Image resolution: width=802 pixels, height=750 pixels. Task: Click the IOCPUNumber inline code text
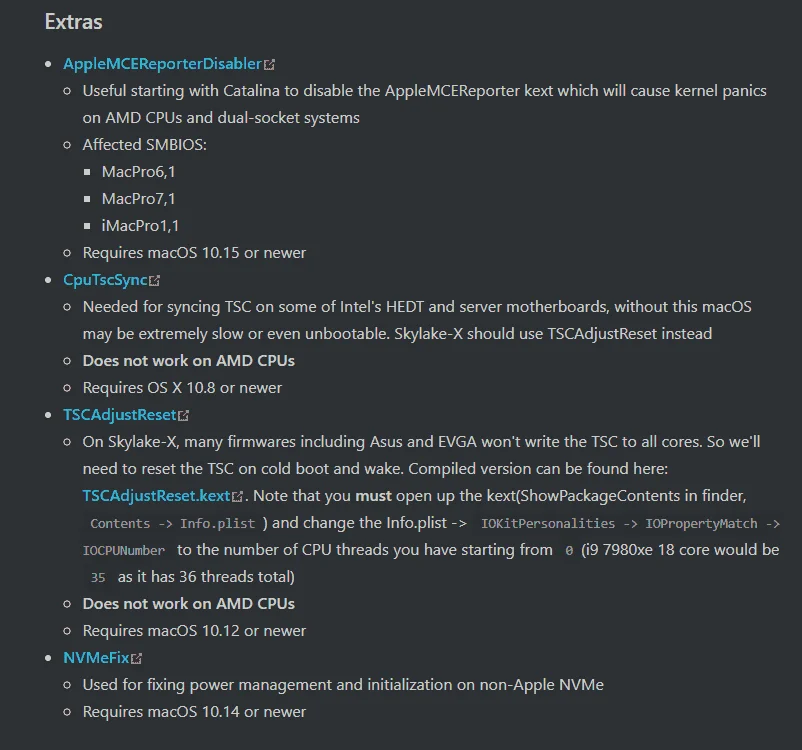click(x=124, y=550)
